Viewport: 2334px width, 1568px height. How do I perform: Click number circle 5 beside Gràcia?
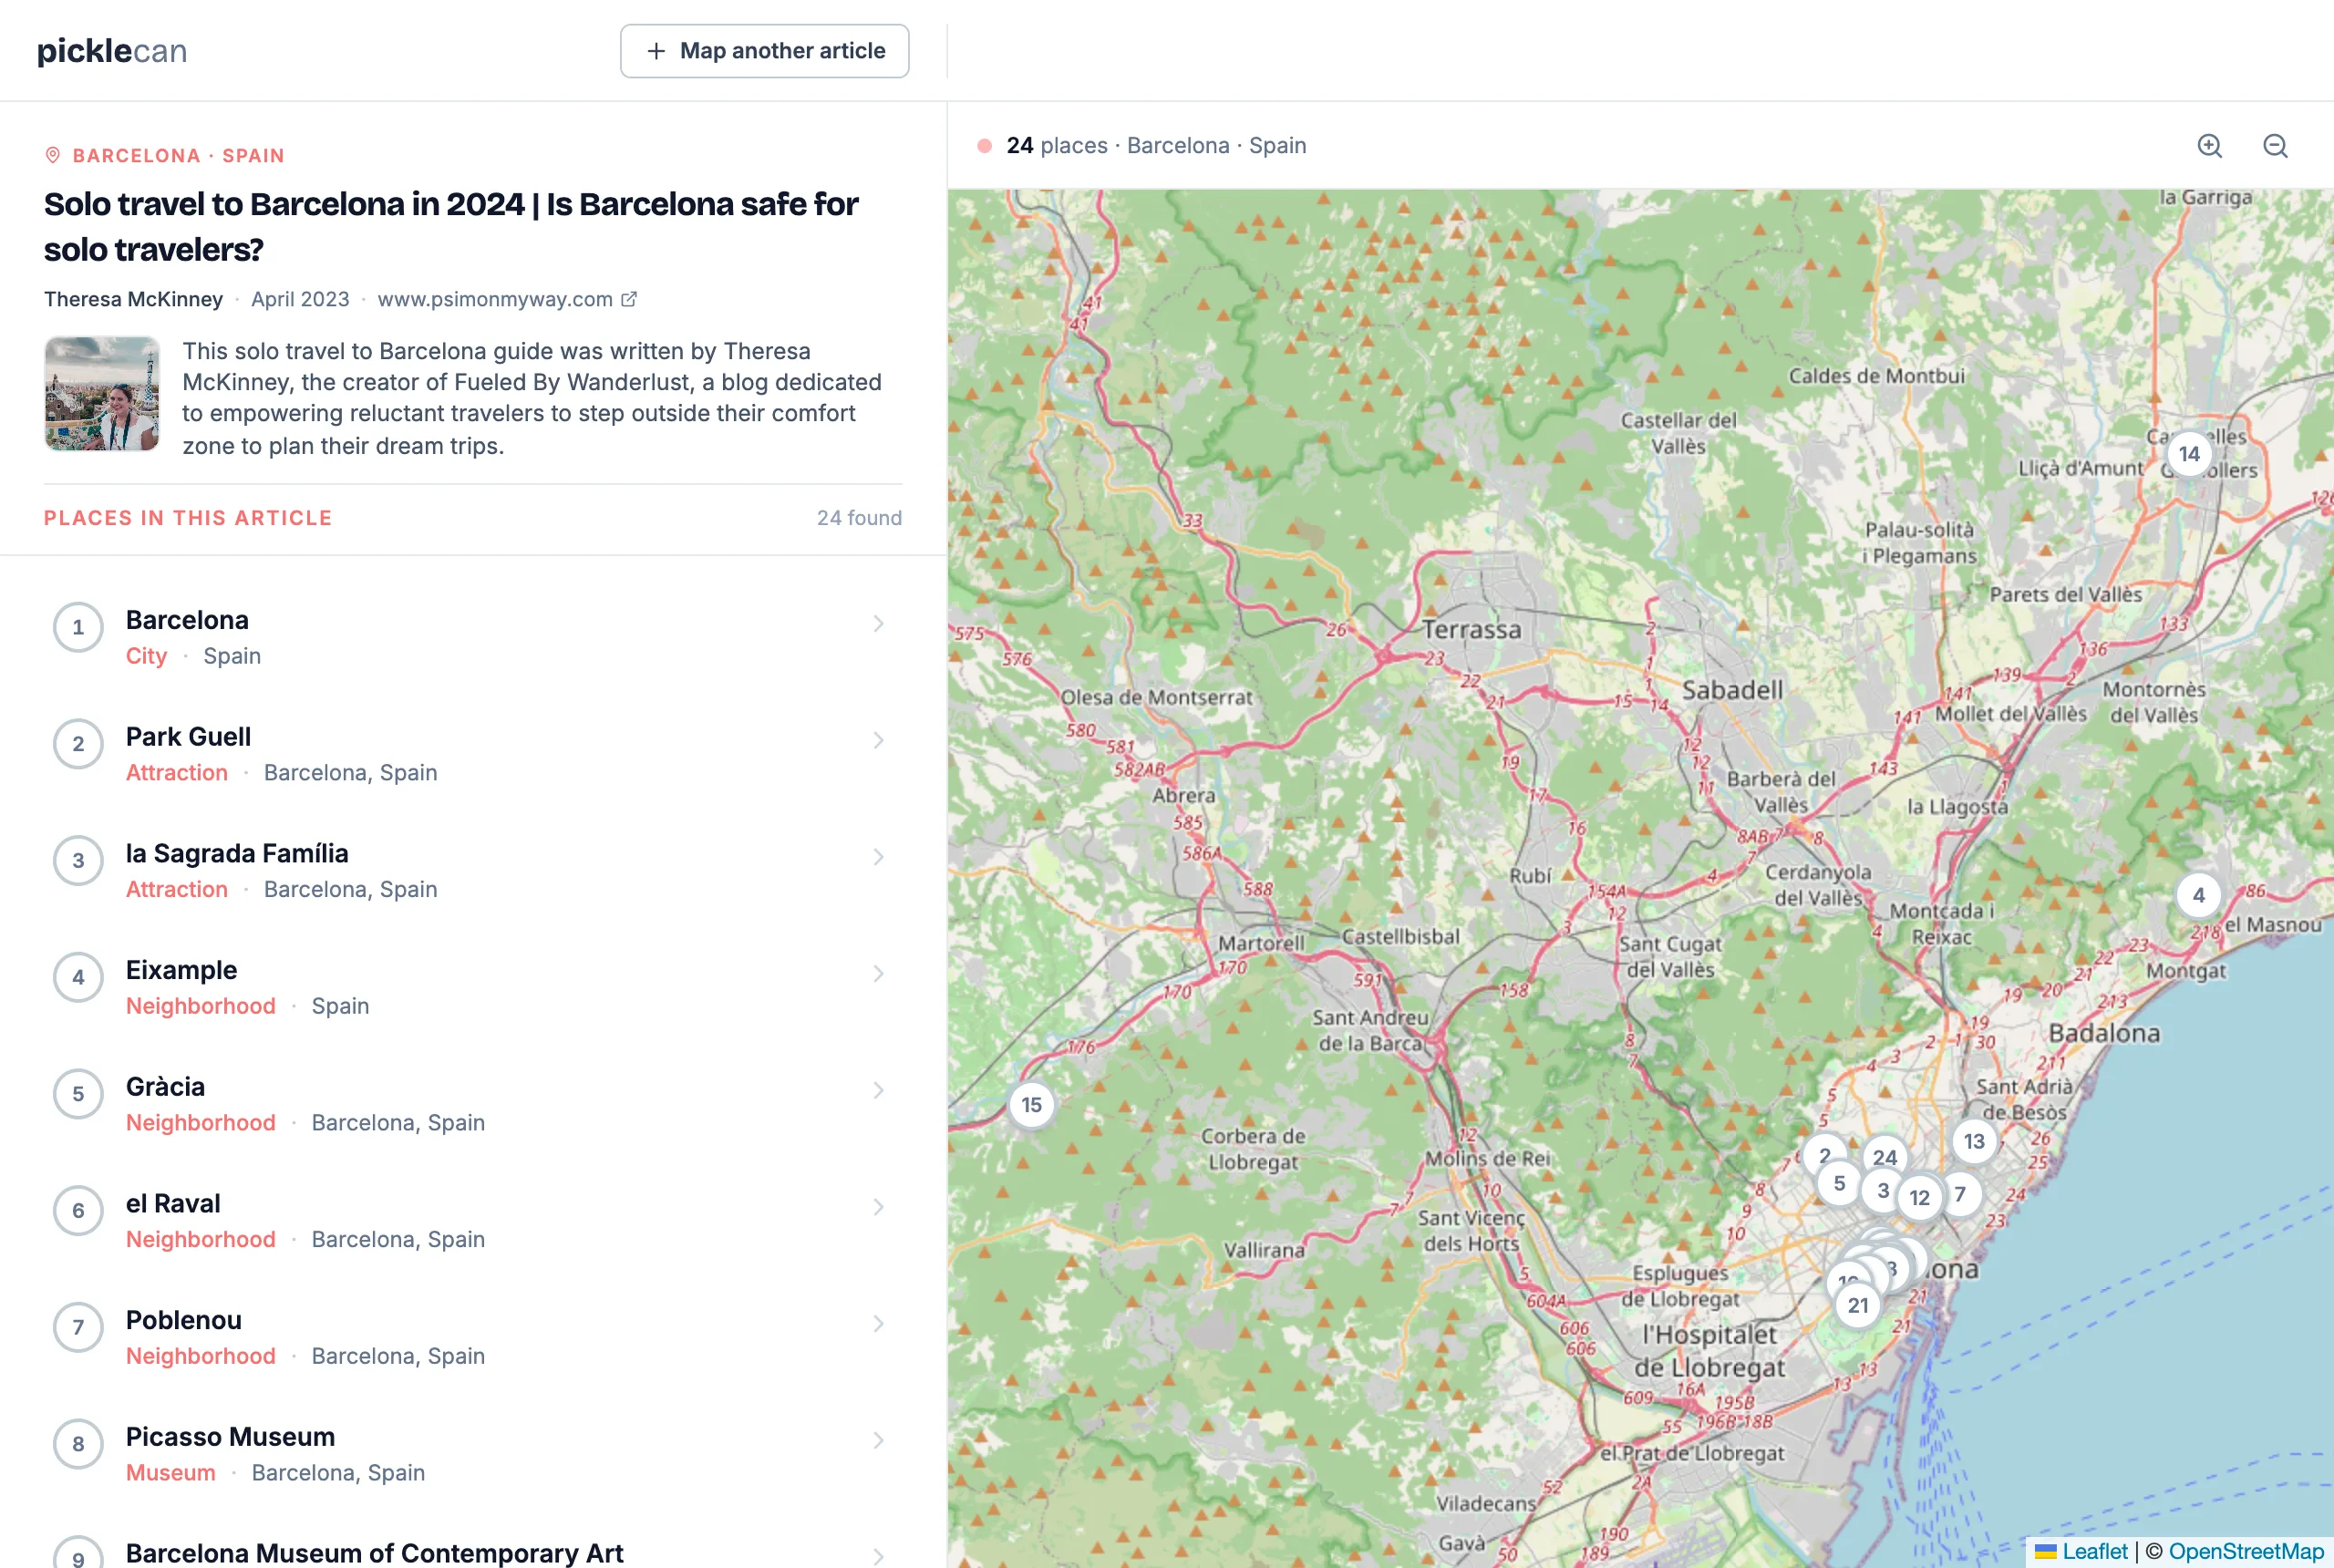coord(78,1094)
